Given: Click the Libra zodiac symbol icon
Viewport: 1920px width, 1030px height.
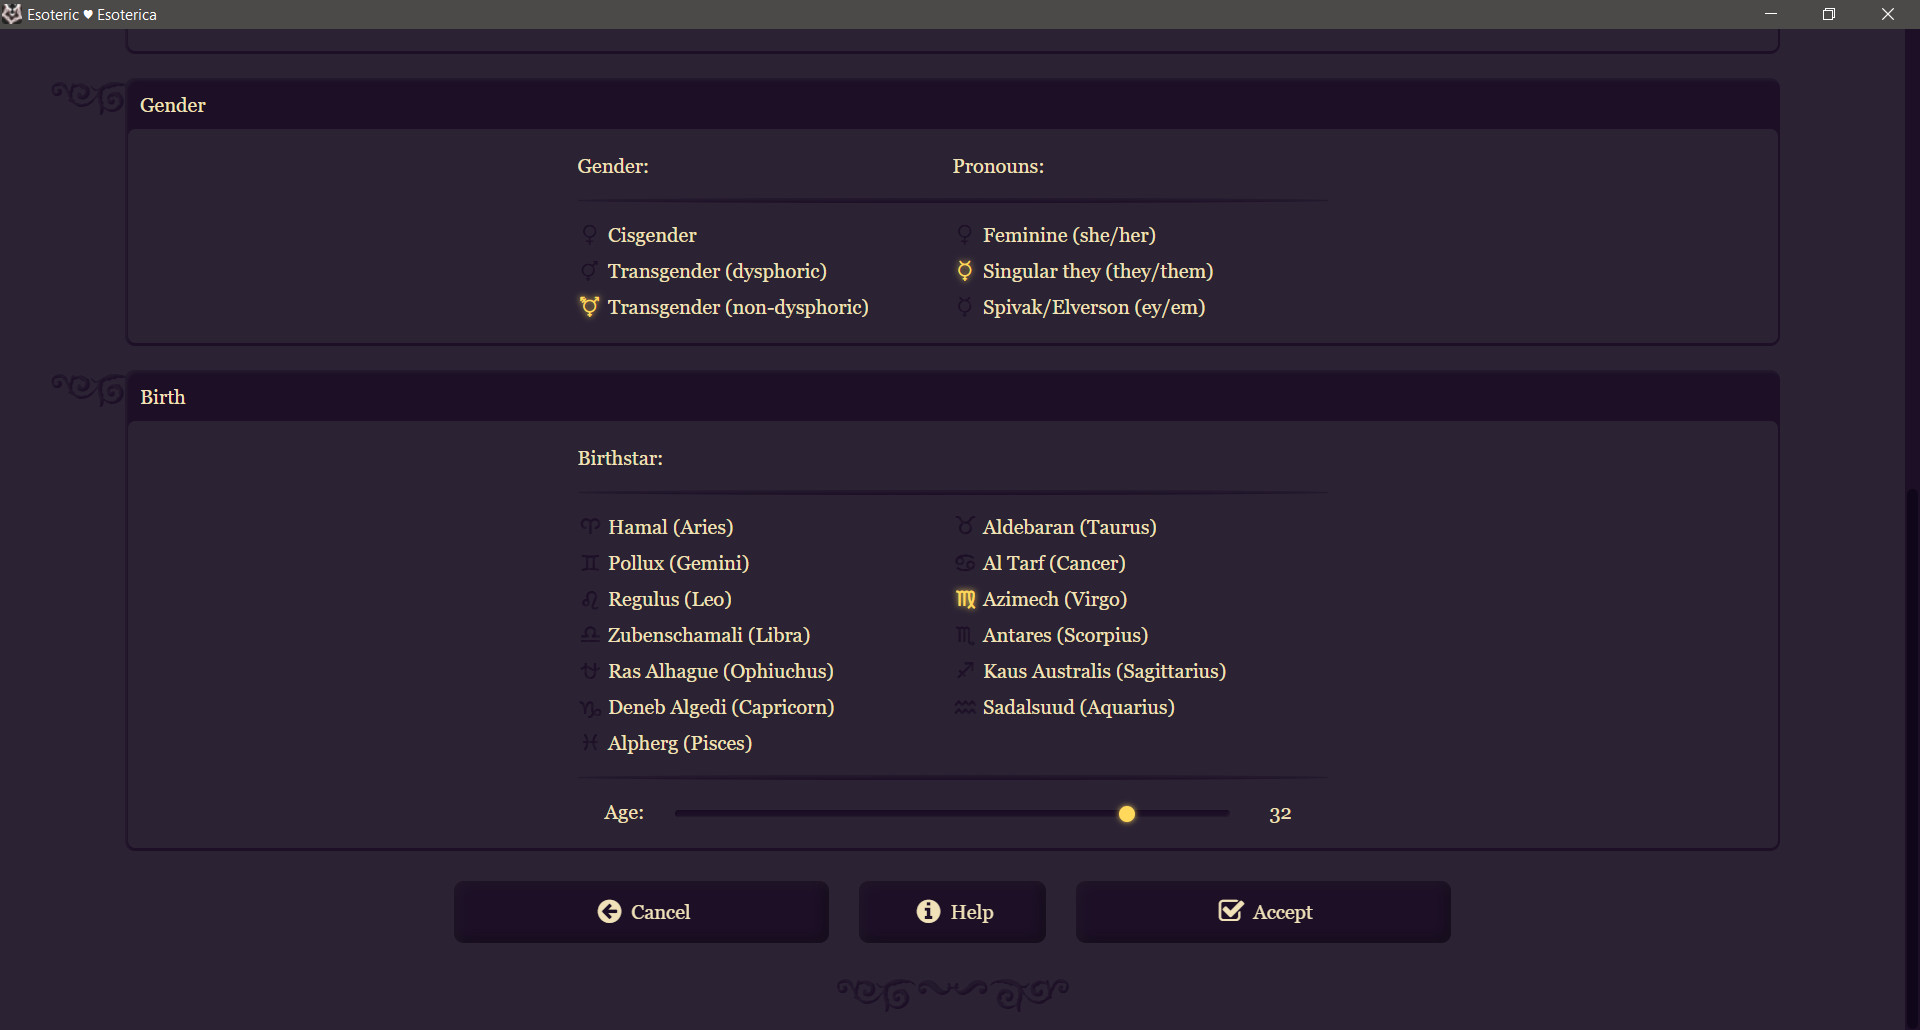Looking at the screenshot, I should [x=590, y=635].
